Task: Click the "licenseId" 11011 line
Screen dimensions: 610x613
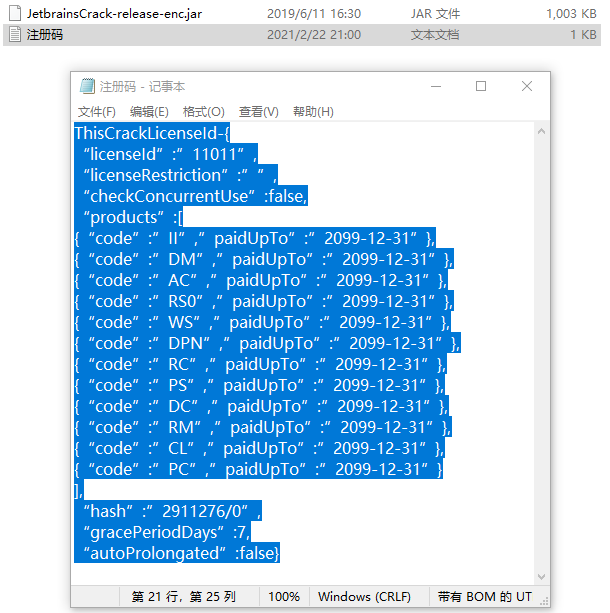Action: click(166, 154)
